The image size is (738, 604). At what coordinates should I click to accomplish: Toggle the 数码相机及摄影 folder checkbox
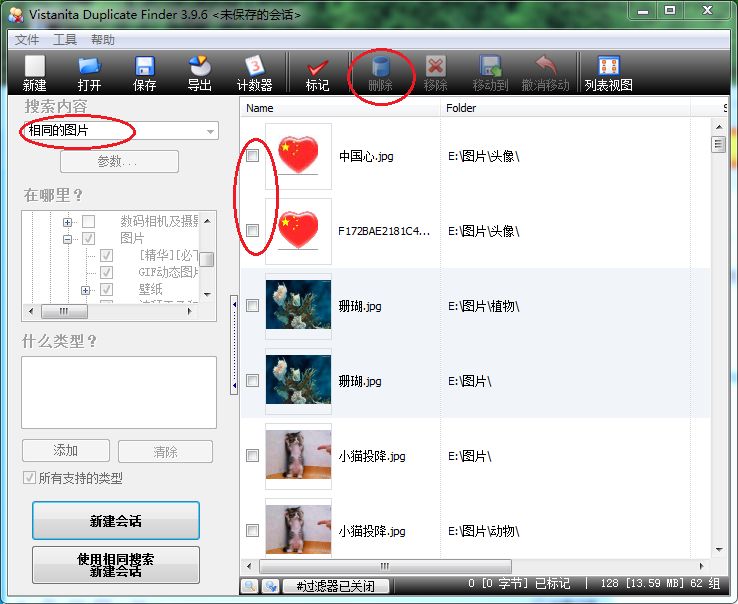click(x=88, y=221)
